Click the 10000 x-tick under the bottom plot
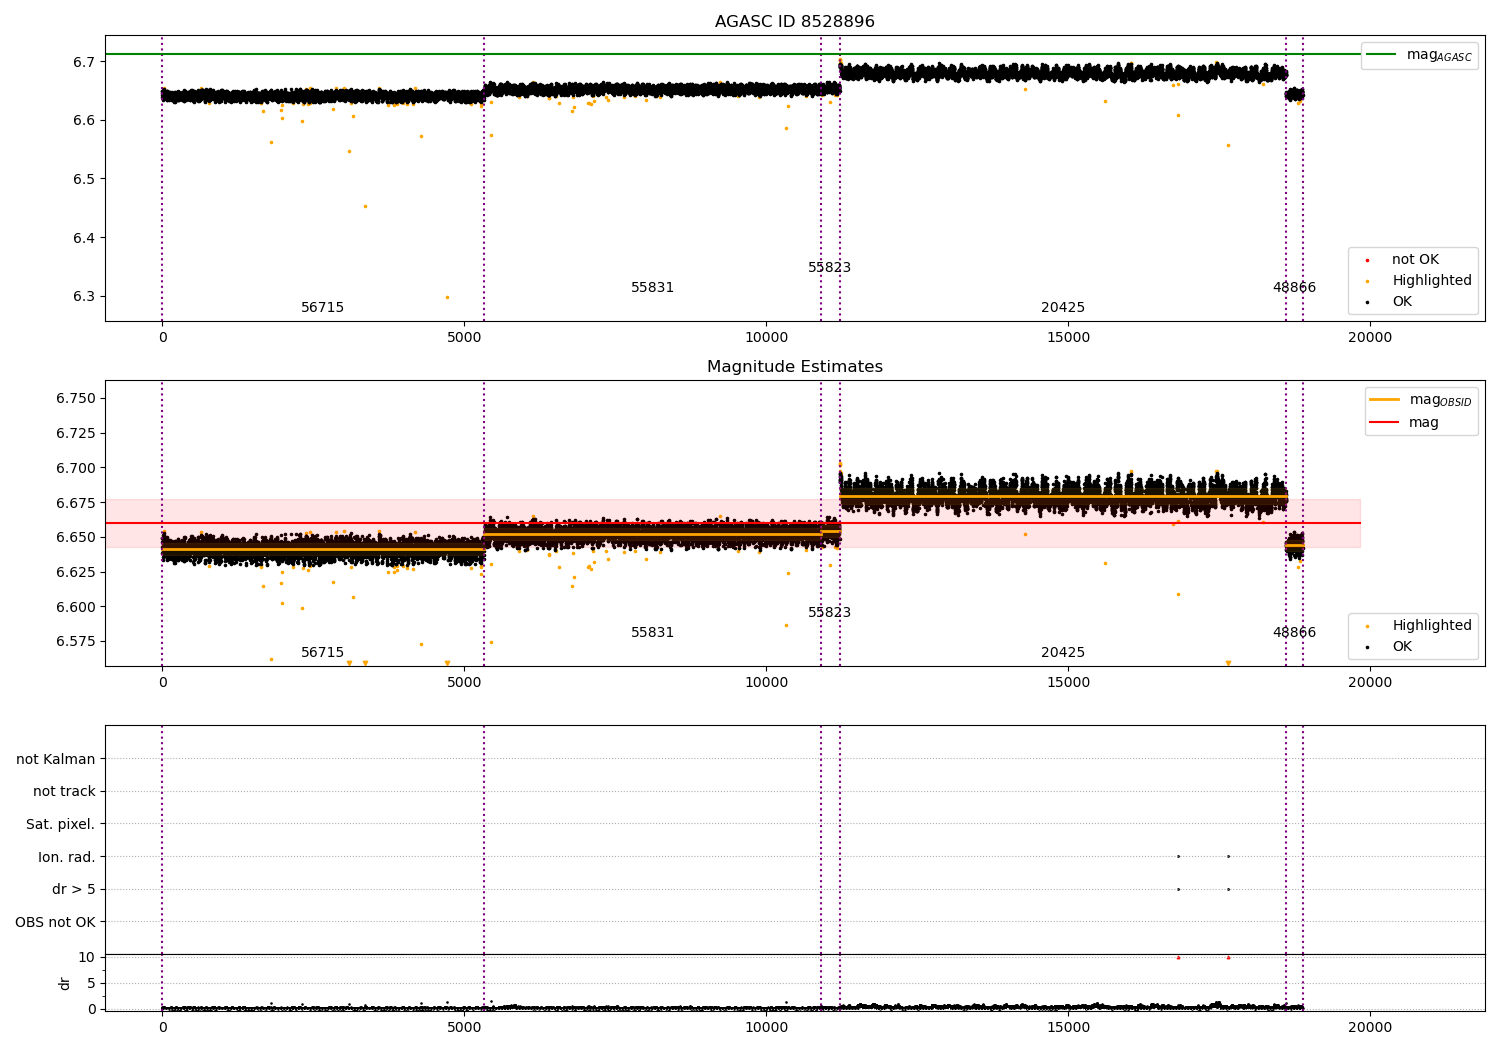 coord(766,1027)
